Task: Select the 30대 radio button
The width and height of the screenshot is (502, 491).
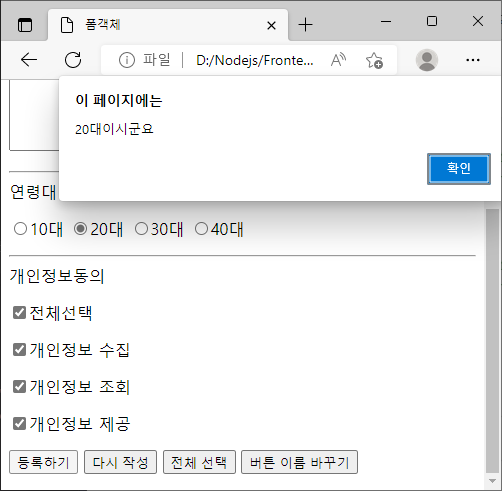Action: click(141, 229)
